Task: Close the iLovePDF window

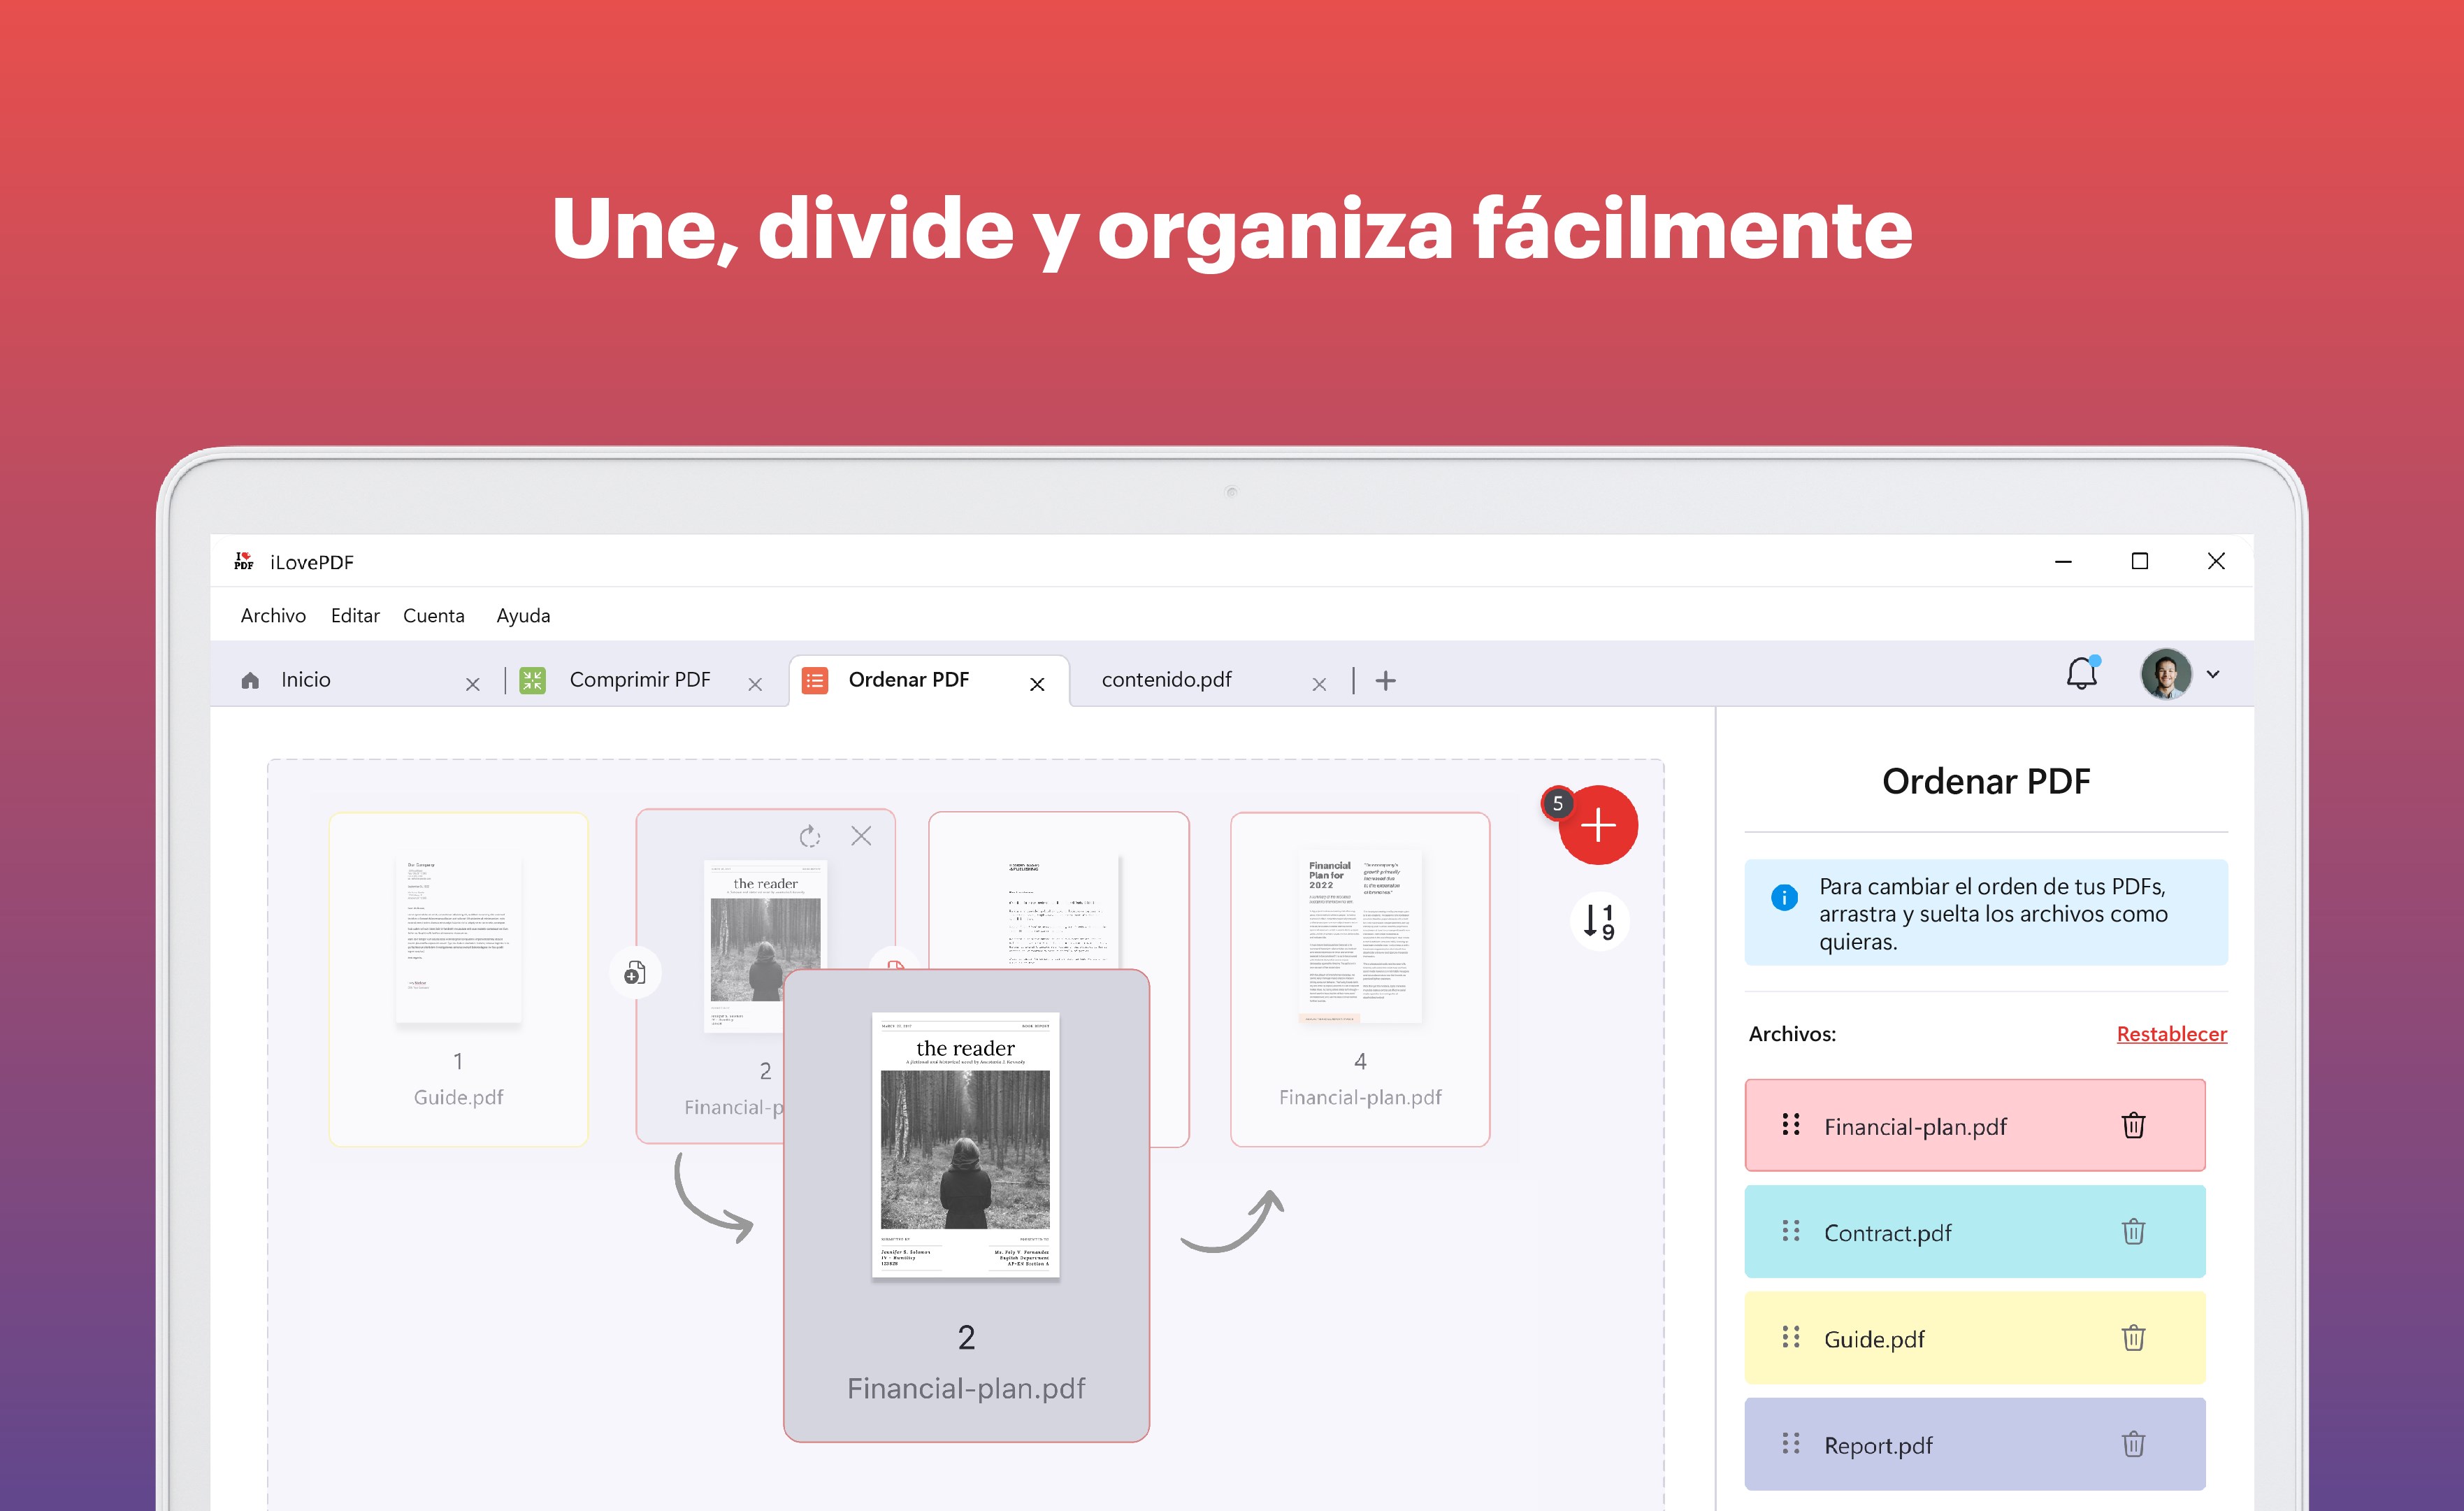Action: [2216, 561]
